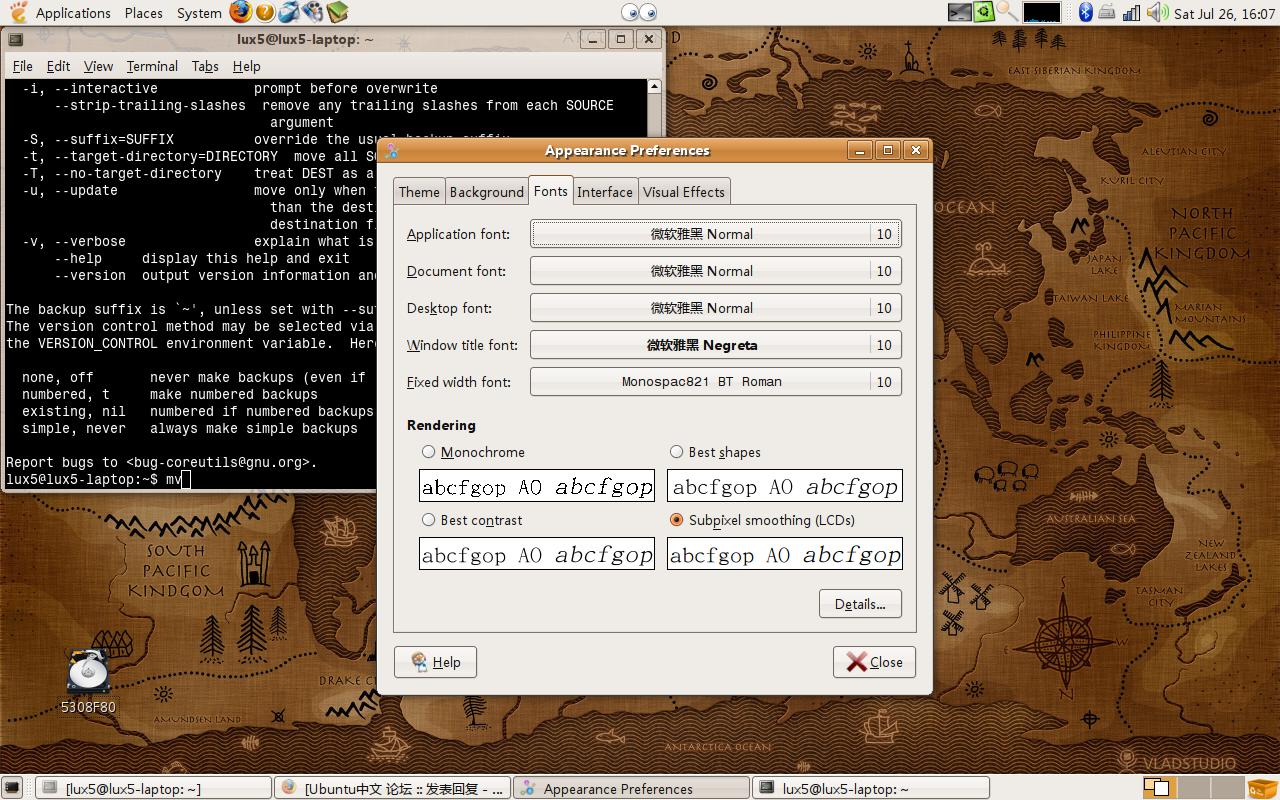1280x800 pixels.
Task: Open the terminal launcher in top panel
Action: pyautogui.click(x=960, y=12)
